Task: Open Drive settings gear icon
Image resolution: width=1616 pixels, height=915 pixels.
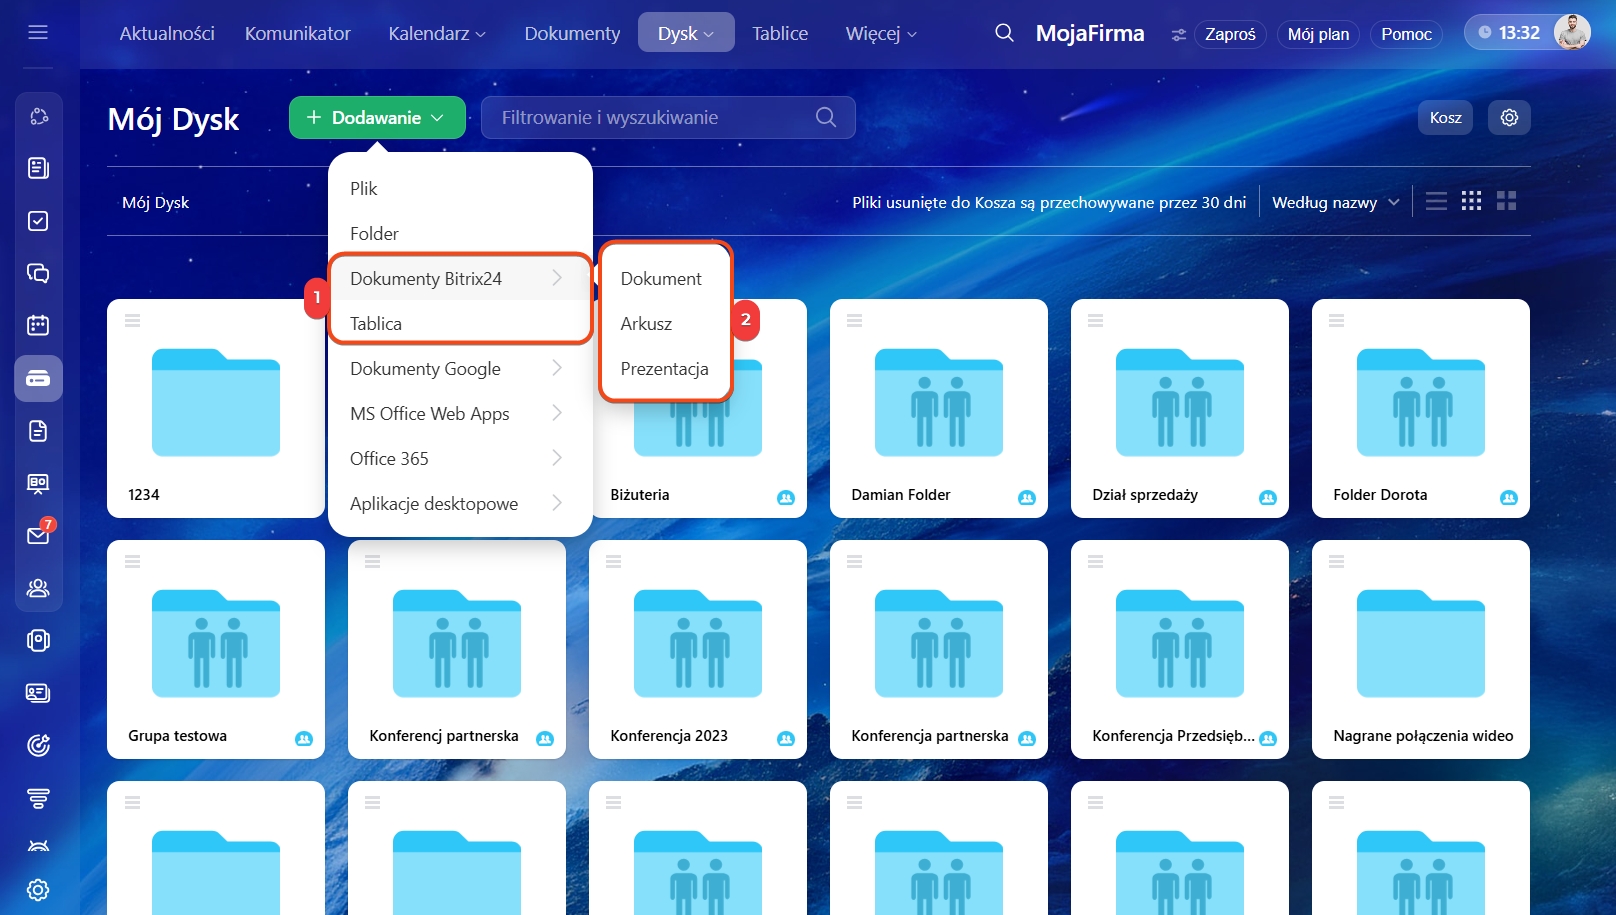Action: click(1509, 117)
